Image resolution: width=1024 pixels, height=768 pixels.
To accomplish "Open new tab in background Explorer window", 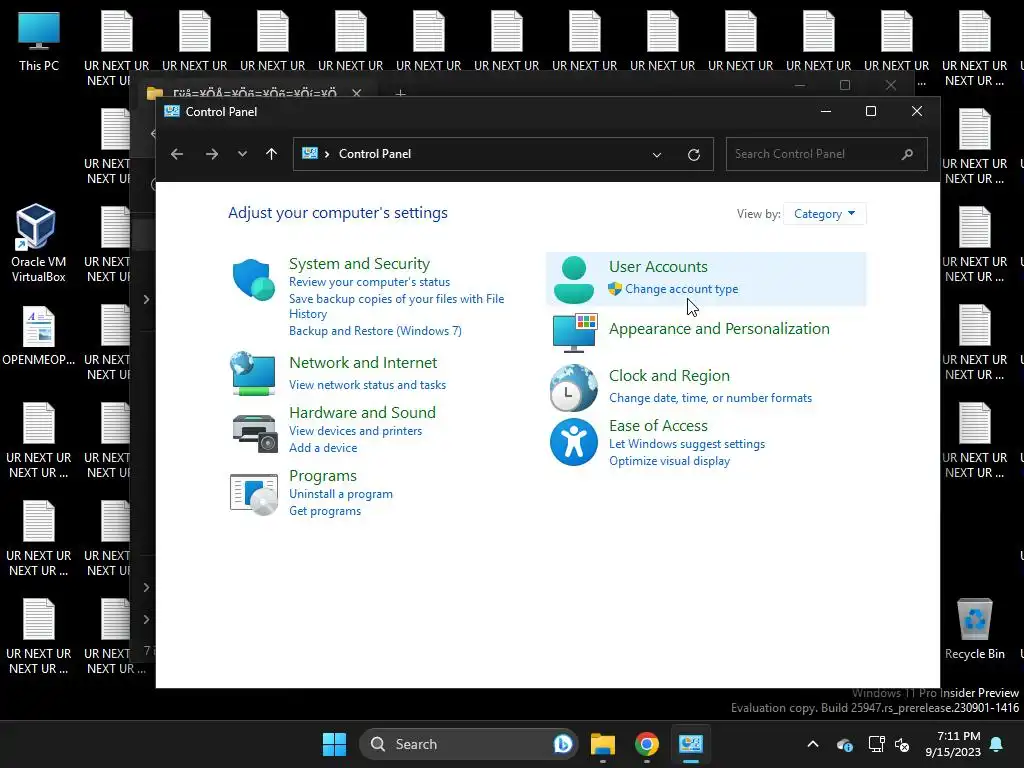I will coord(400,93).
